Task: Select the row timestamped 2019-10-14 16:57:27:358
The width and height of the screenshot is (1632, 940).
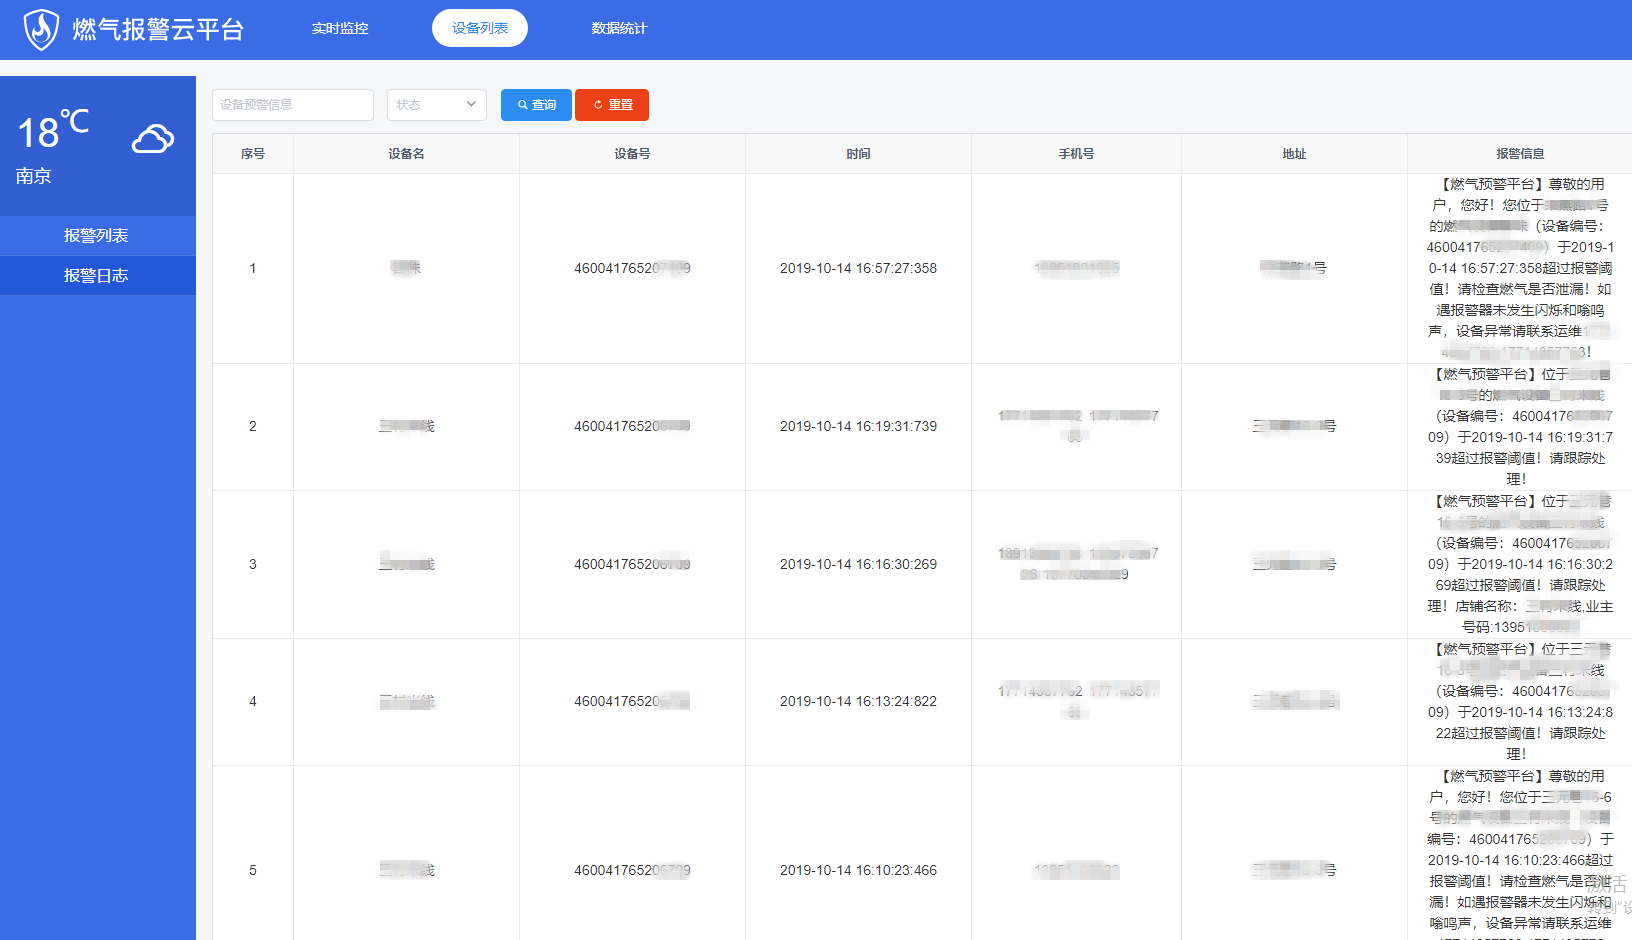Action: [x=858, y=268]
